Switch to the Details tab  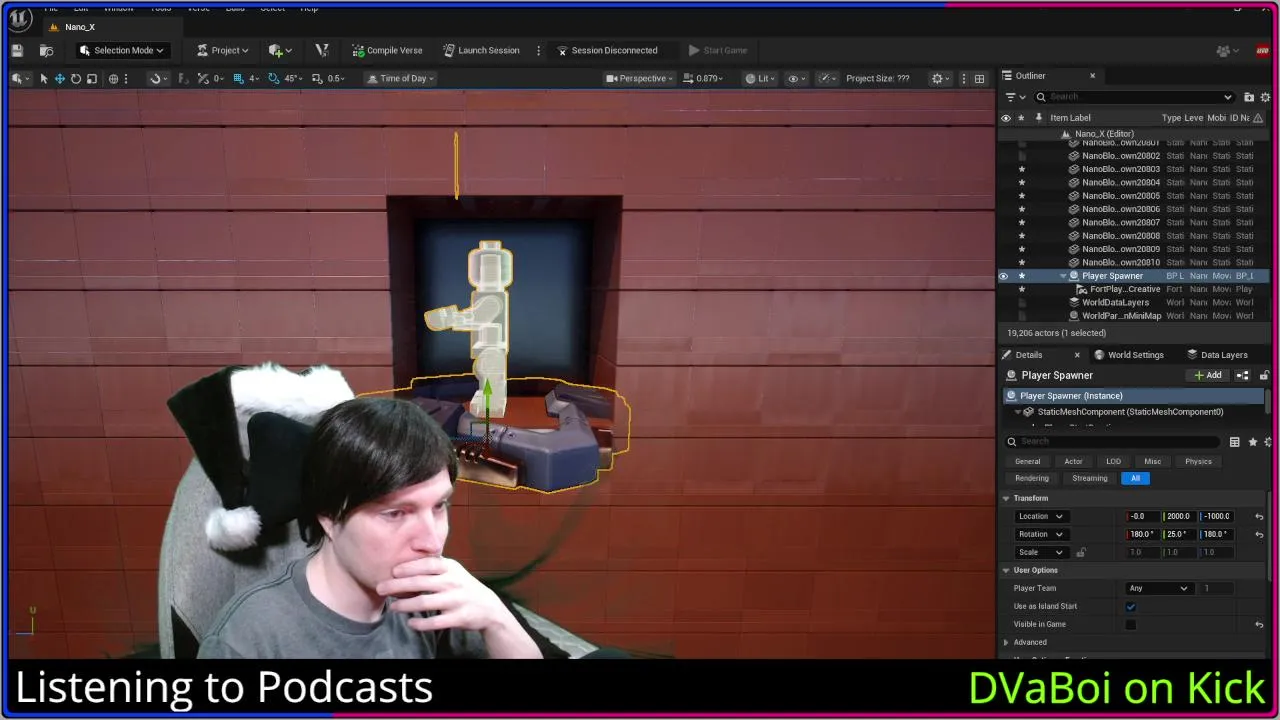[x=1028, y=355]
